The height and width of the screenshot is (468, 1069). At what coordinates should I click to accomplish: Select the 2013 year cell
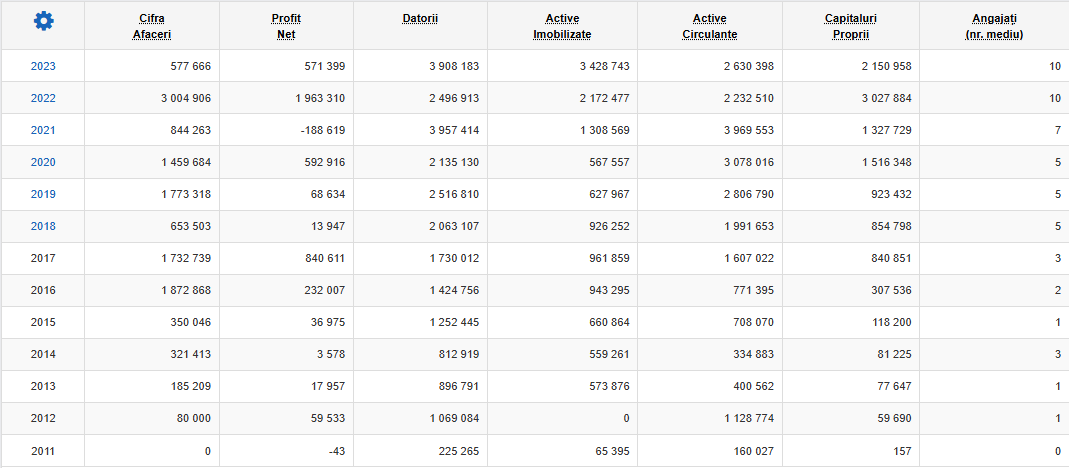point(43,387)
